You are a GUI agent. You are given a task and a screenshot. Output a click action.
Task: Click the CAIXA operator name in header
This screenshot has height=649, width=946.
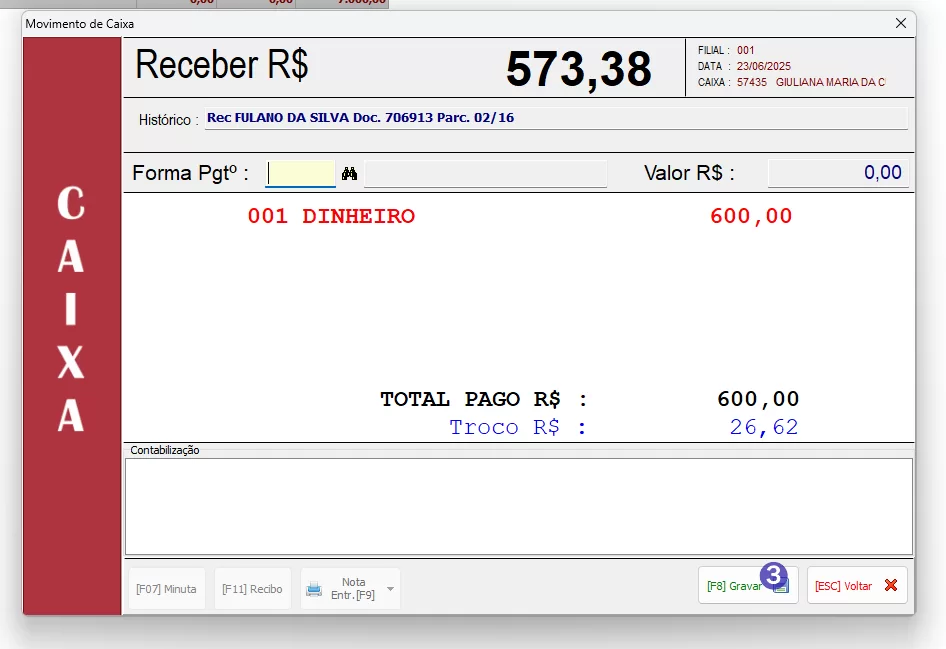830,82
